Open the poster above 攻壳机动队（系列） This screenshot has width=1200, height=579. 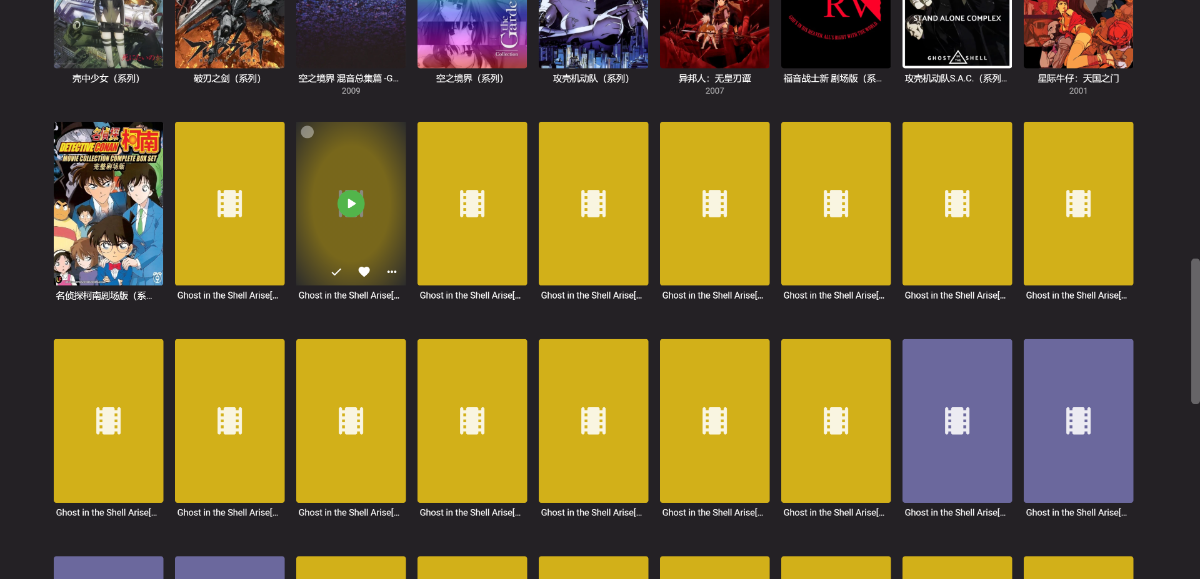(x=594, y=34)
